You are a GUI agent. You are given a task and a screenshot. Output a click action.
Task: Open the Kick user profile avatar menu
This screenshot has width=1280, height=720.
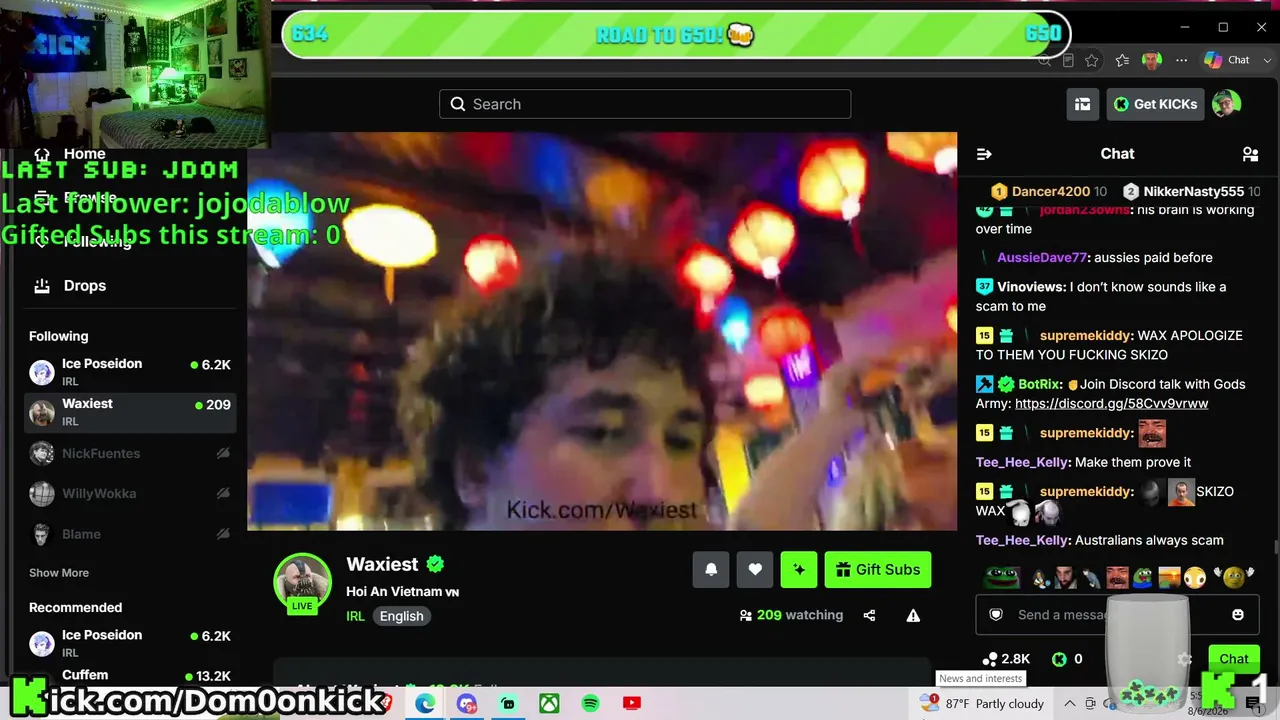pyautogui.click(x=1227, y=104)
